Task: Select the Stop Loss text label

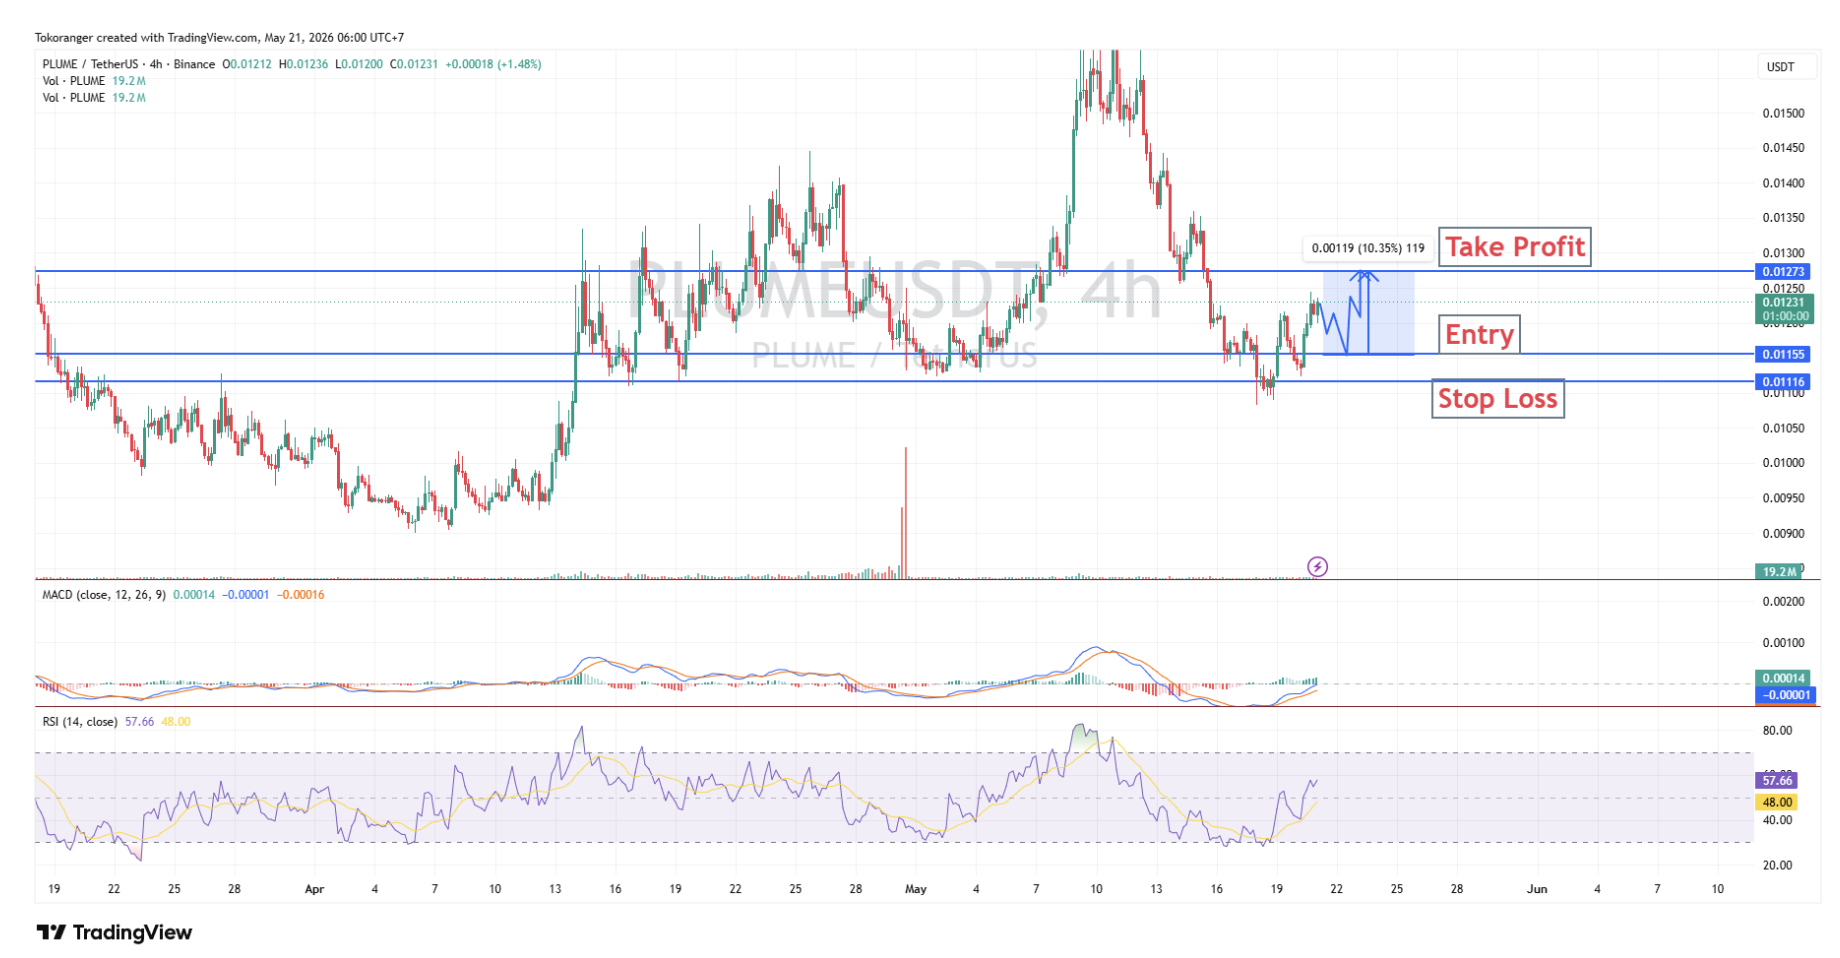Action: pos(1497,399)
